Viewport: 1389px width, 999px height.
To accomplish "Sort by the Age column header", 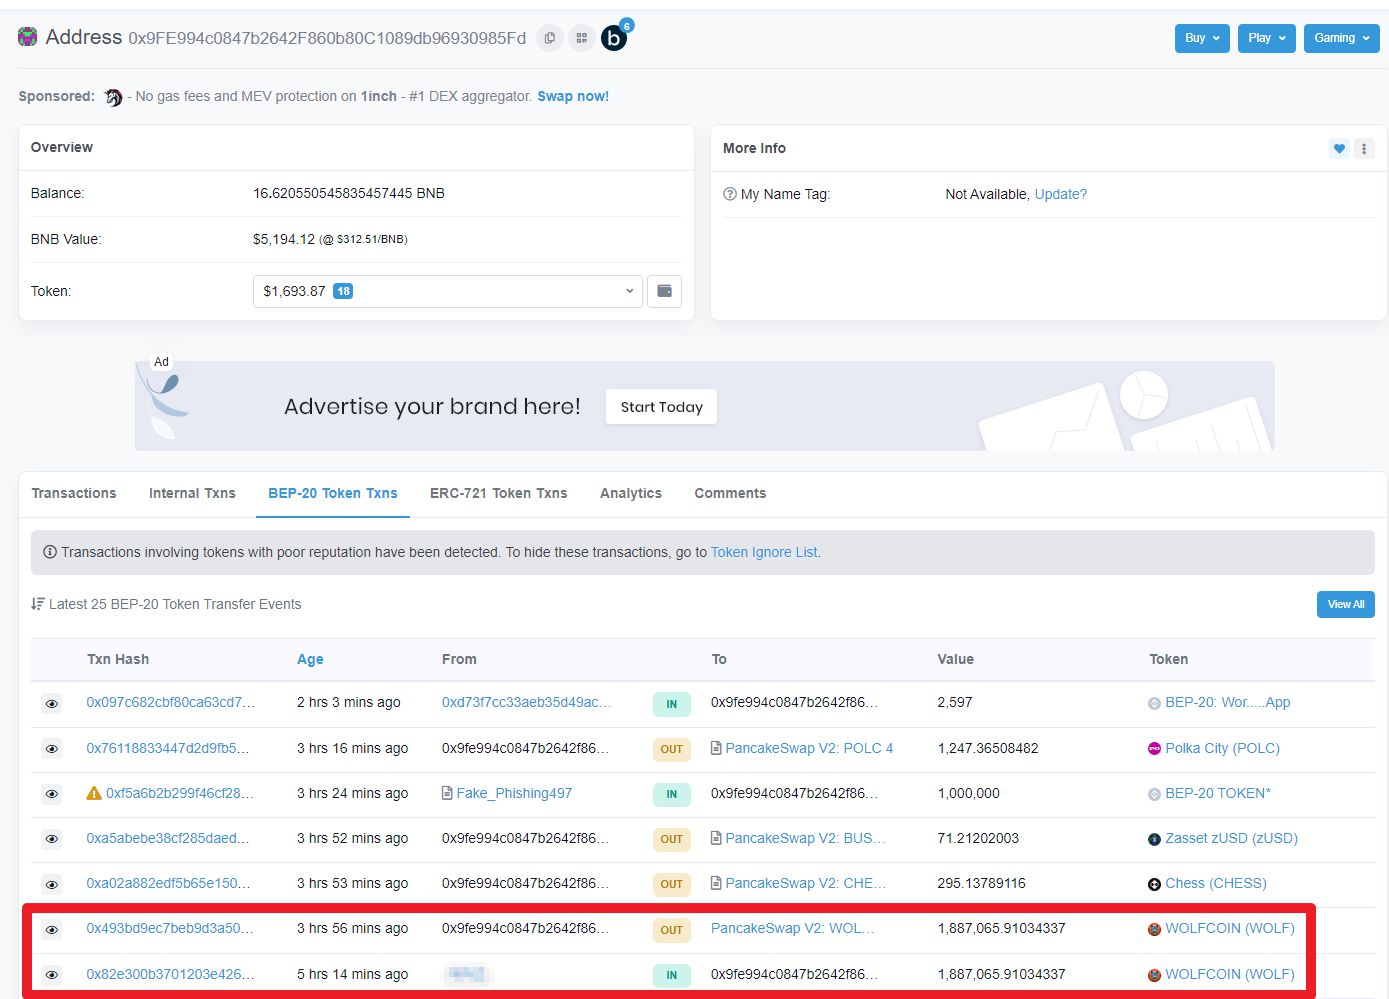I will click(310, 659).
